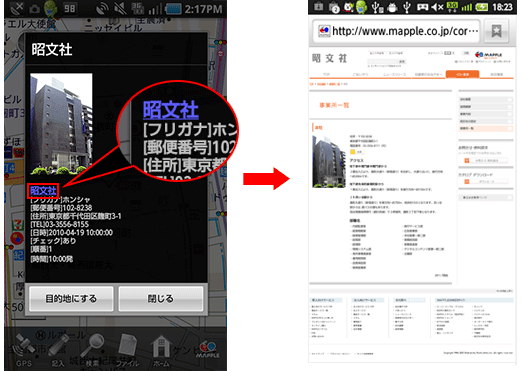522x371 pixels.
Task: Tap the building photo on the web page
Action: click(x=329, y=161)
